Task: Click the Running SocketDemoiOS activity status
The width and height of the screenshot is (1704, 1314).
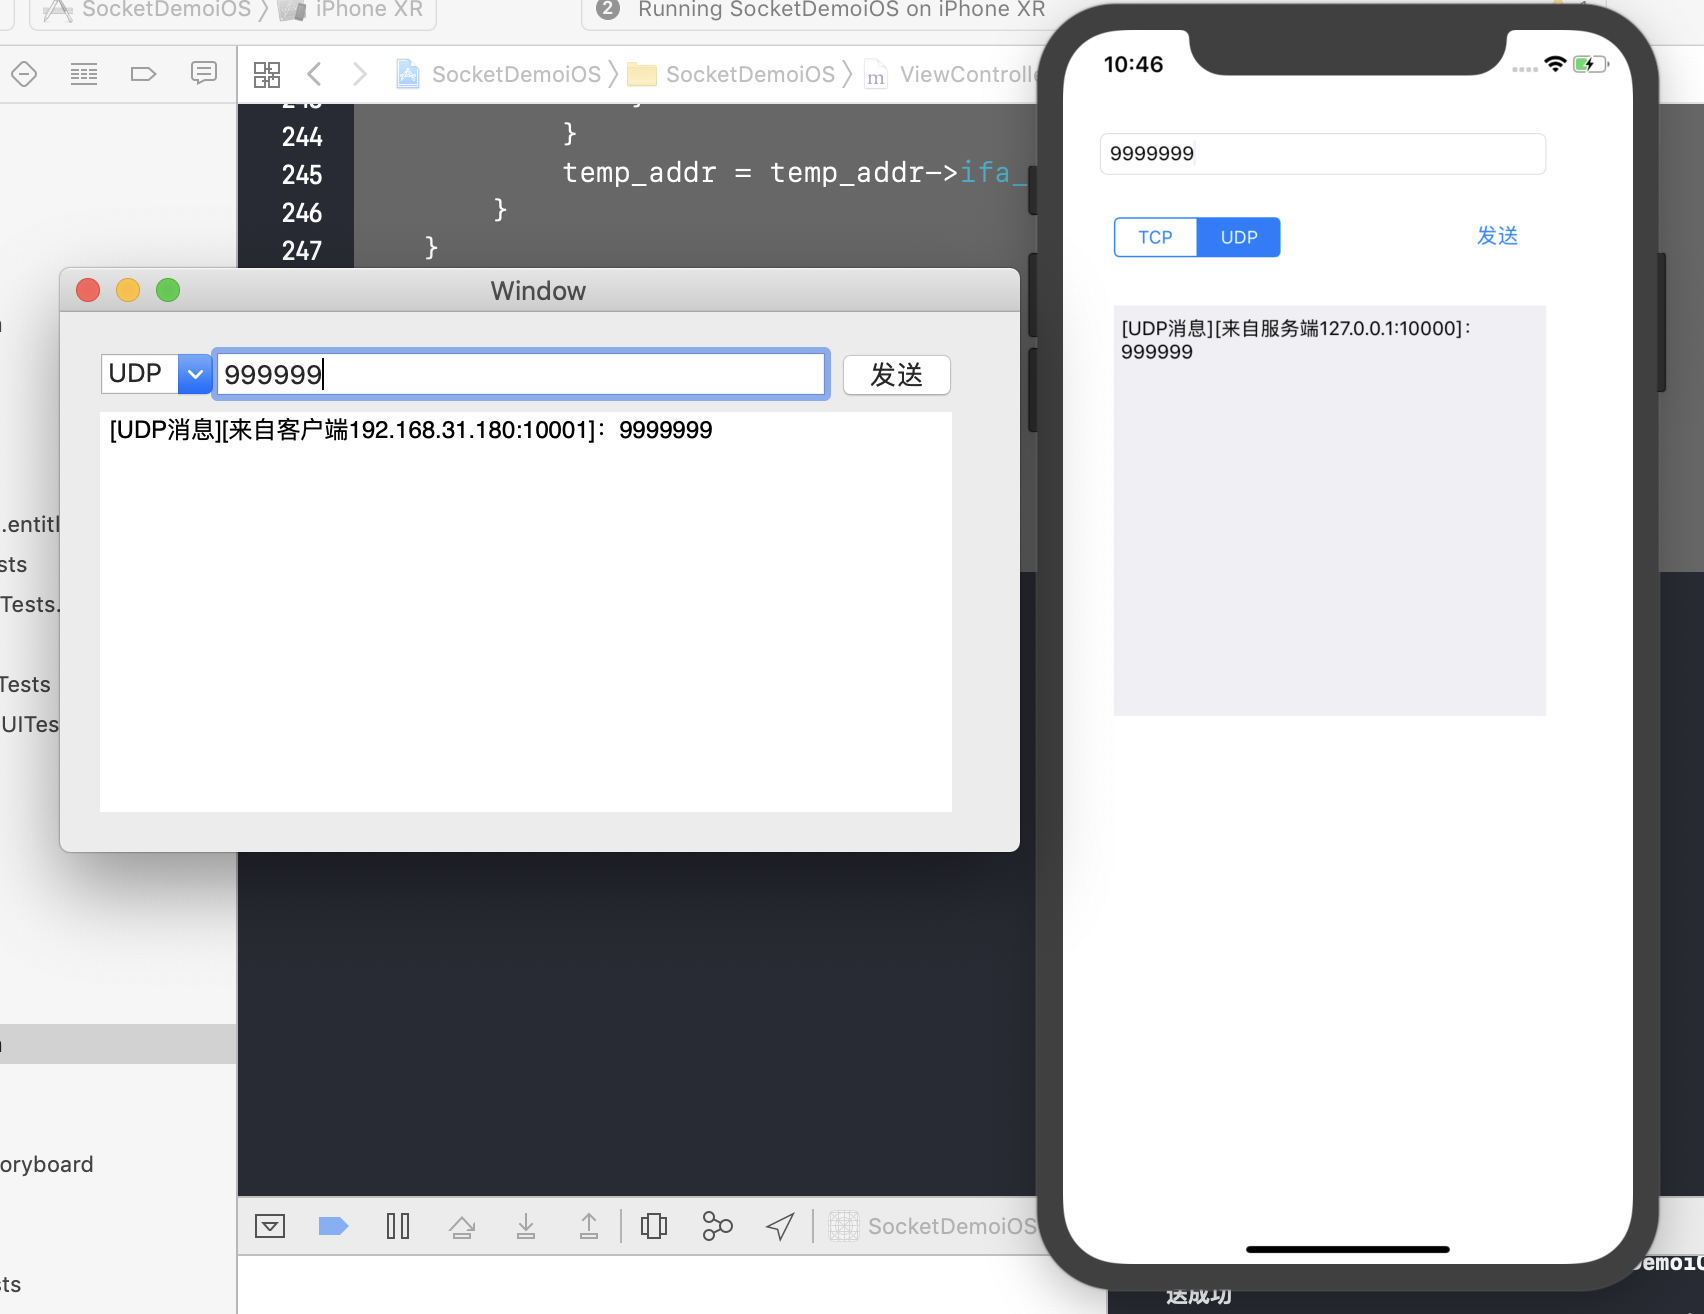Action: click(841, 10)
